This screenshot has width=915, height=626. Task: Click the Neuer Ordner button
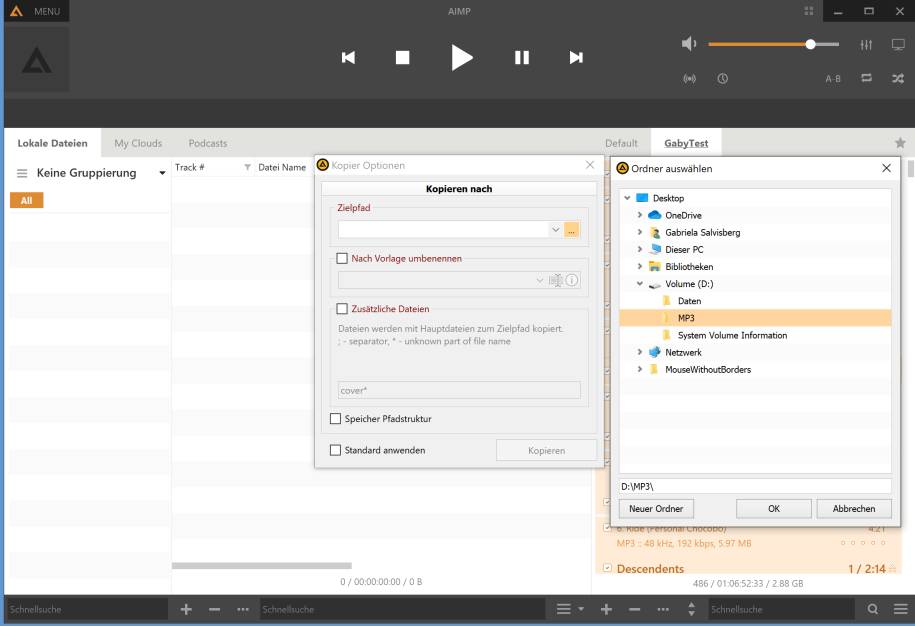(656, 509)
